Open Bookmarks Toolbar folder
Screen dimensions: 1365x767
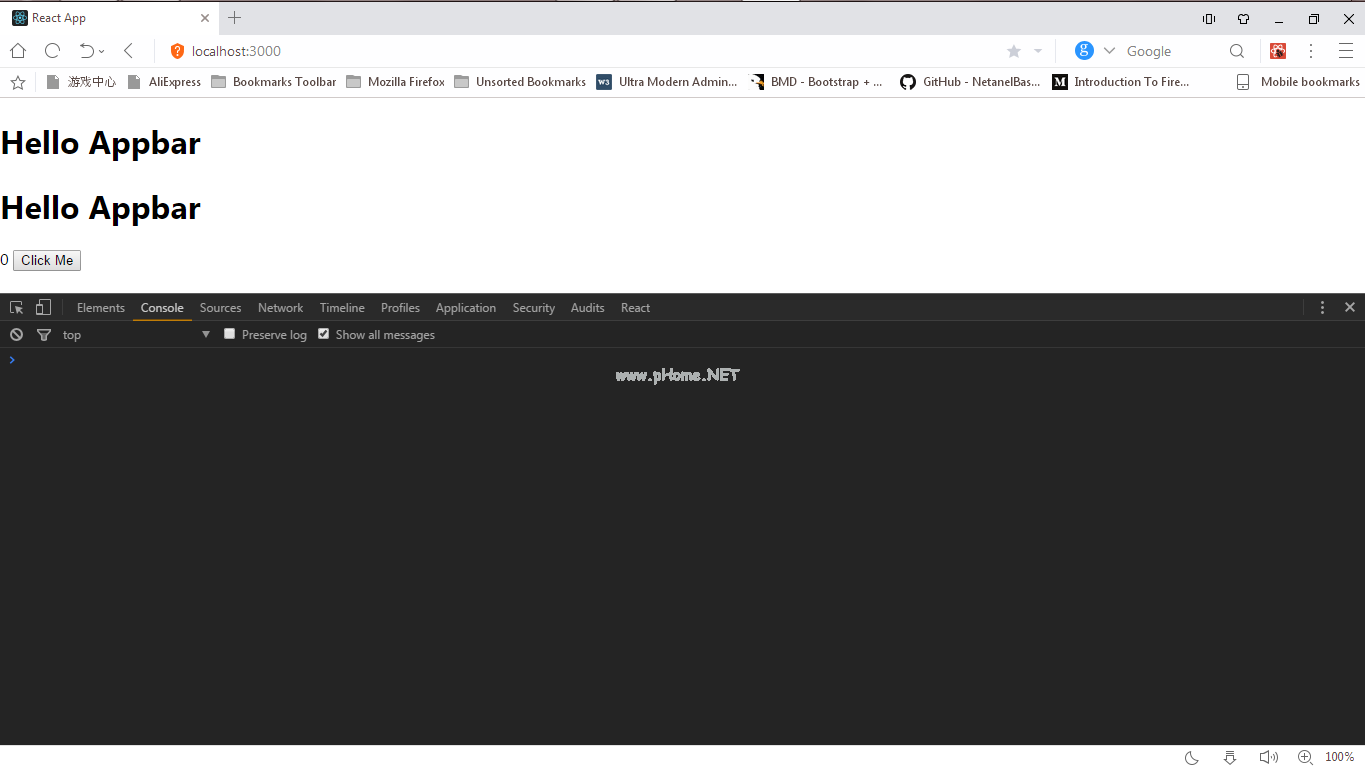click(273, 82)
